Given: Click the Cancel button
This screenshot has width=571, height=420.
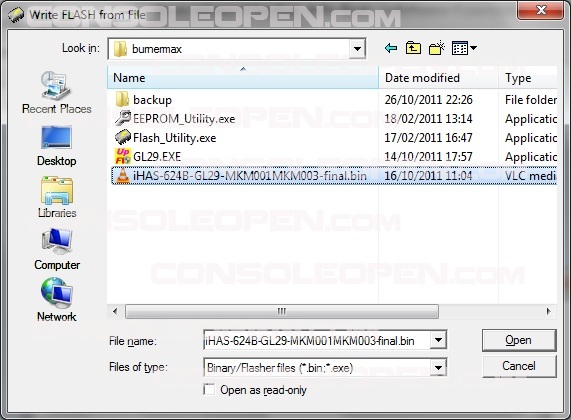Looking at the screenshot, I should (x=519, y=366).
